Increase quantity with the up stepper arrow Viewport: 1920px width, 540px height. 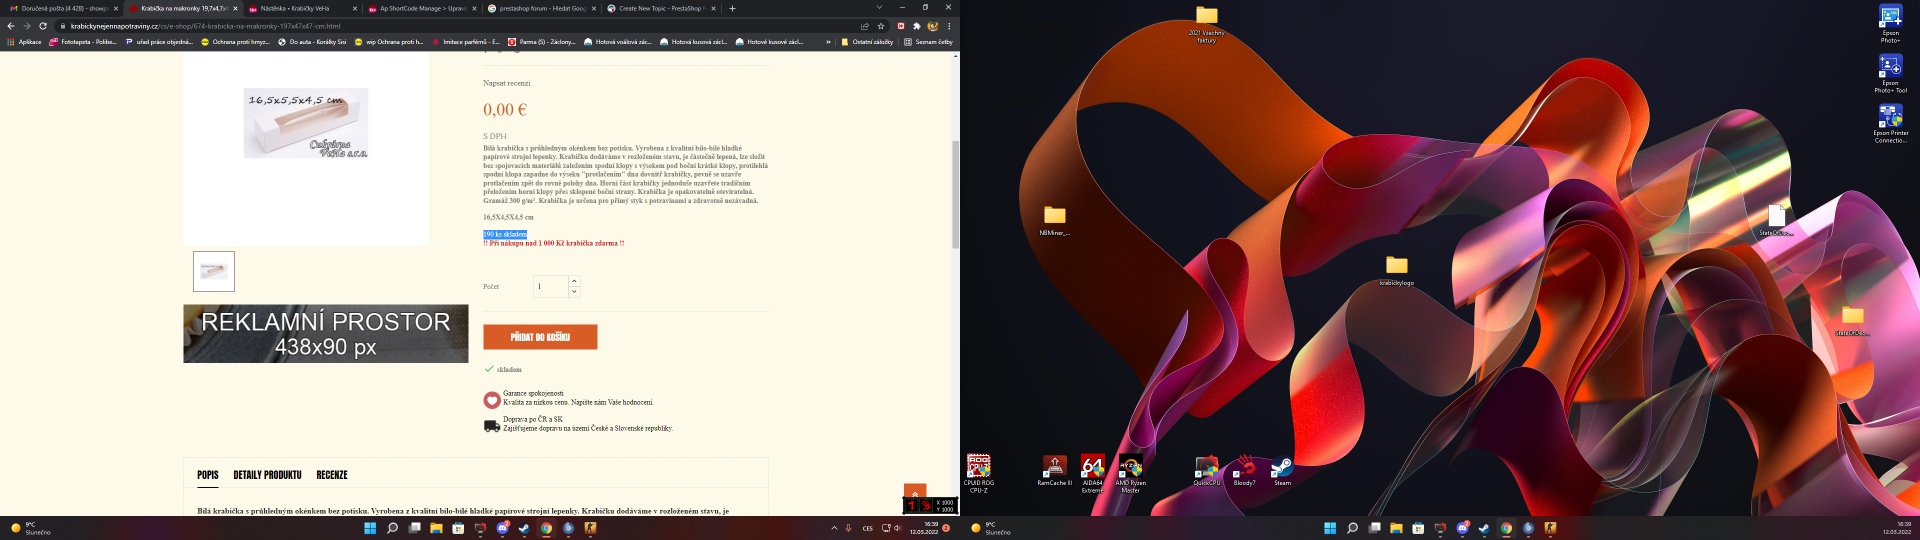[x=574, y=281]
